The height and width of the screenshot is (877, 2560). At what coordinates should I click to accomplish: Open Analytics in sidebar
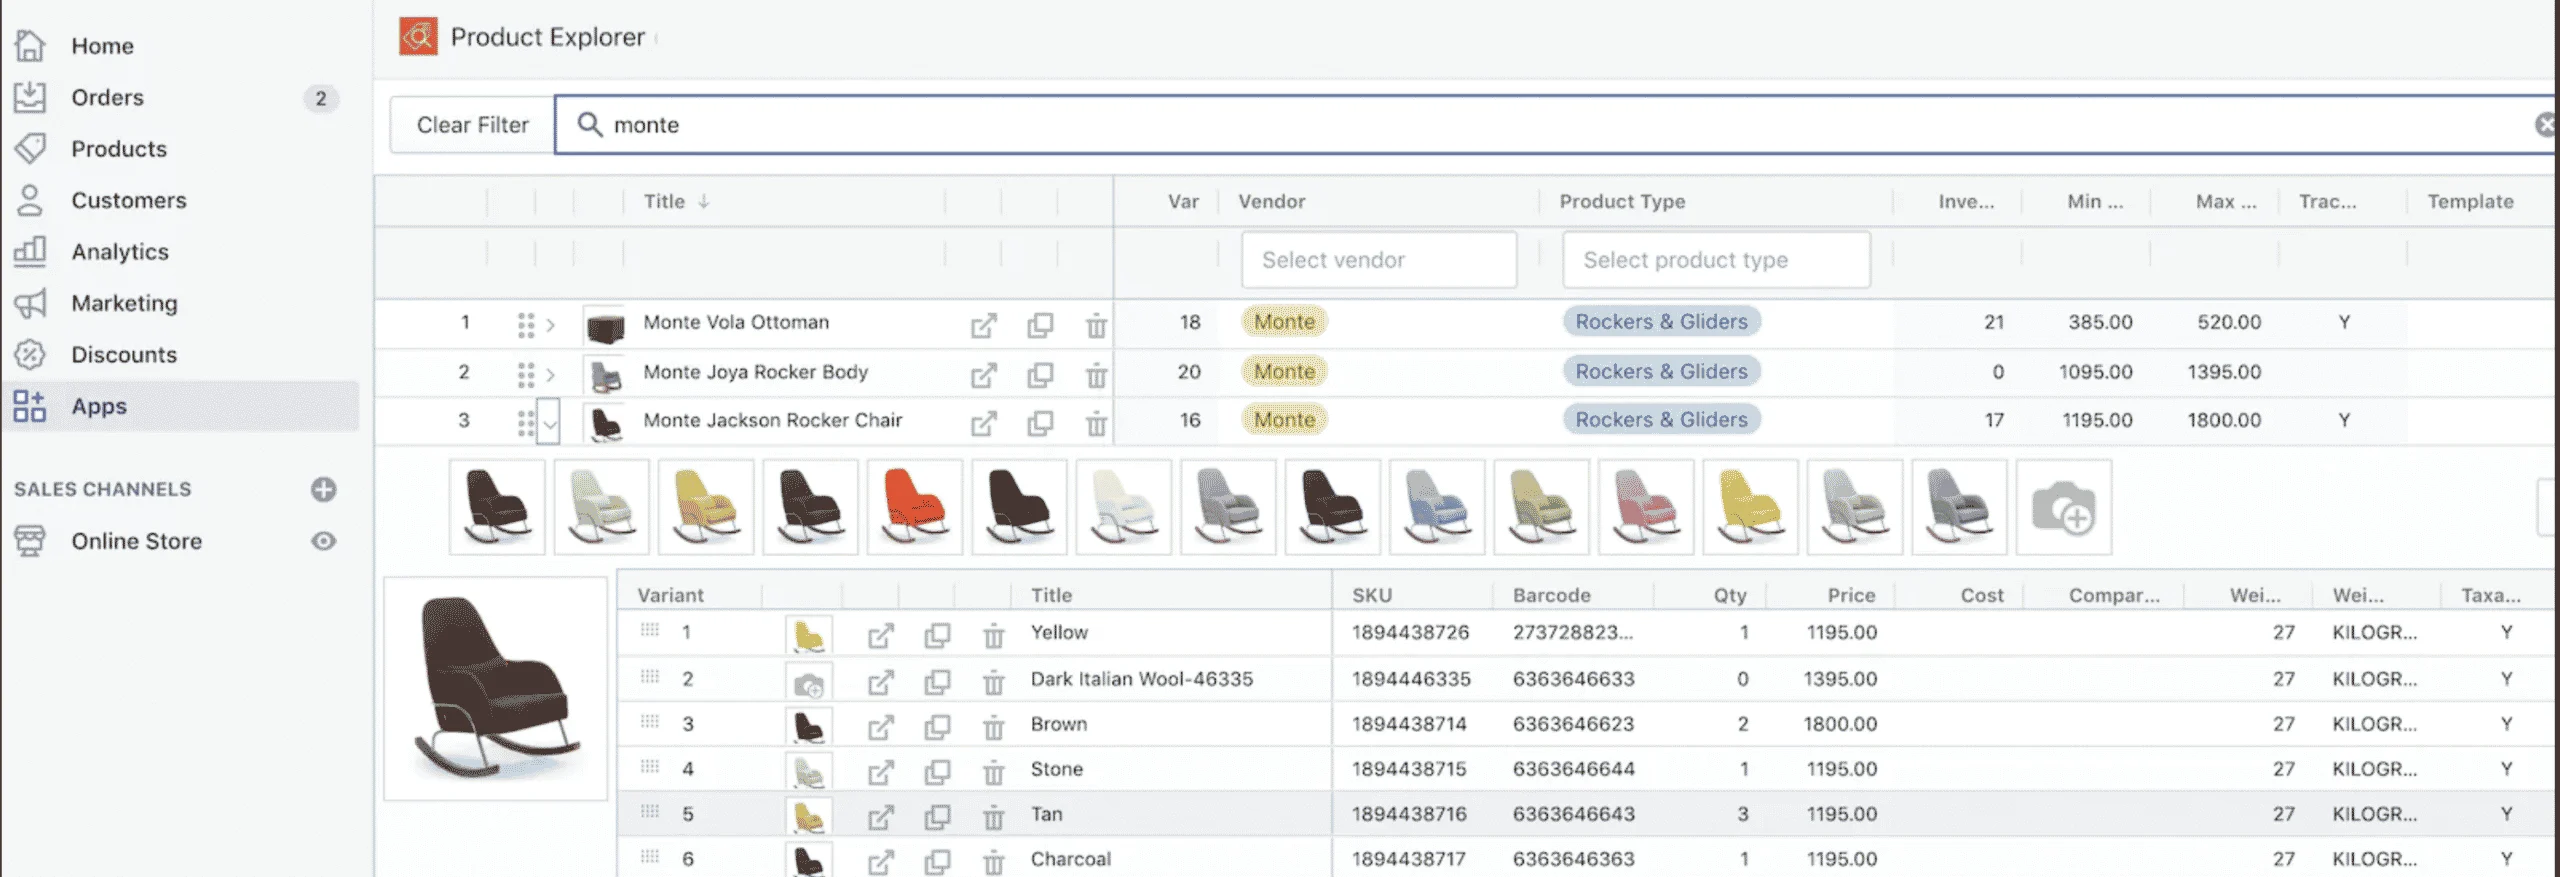click(120, 252)
